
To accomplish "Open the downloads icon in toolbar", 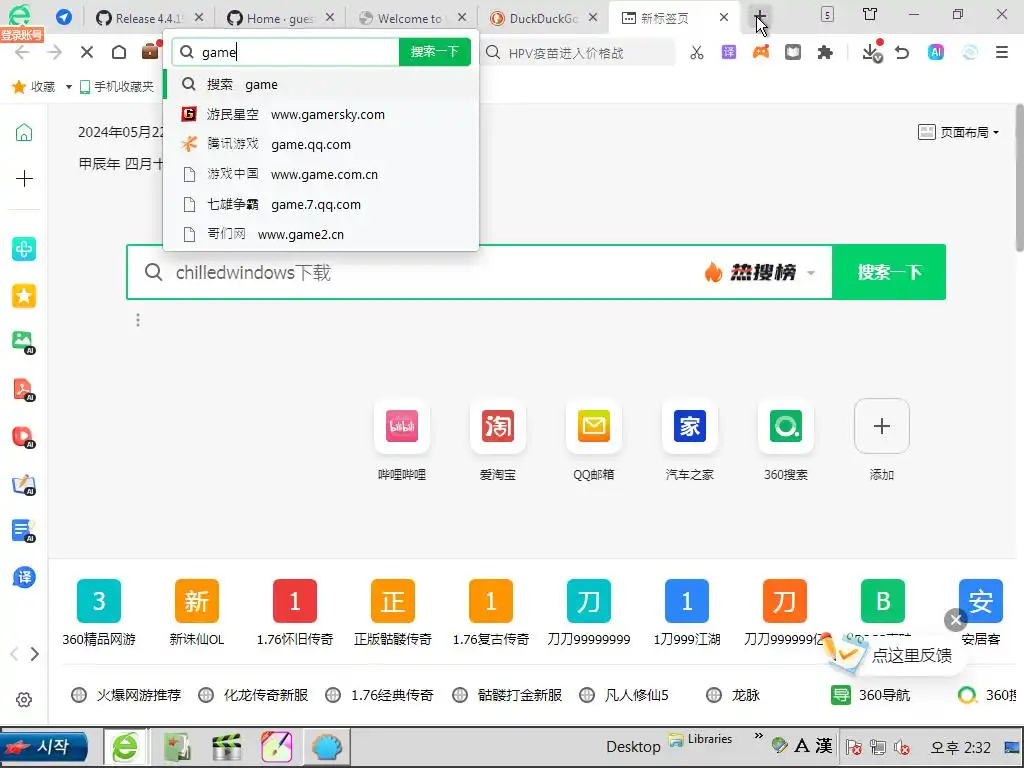I will coord(872,52).
